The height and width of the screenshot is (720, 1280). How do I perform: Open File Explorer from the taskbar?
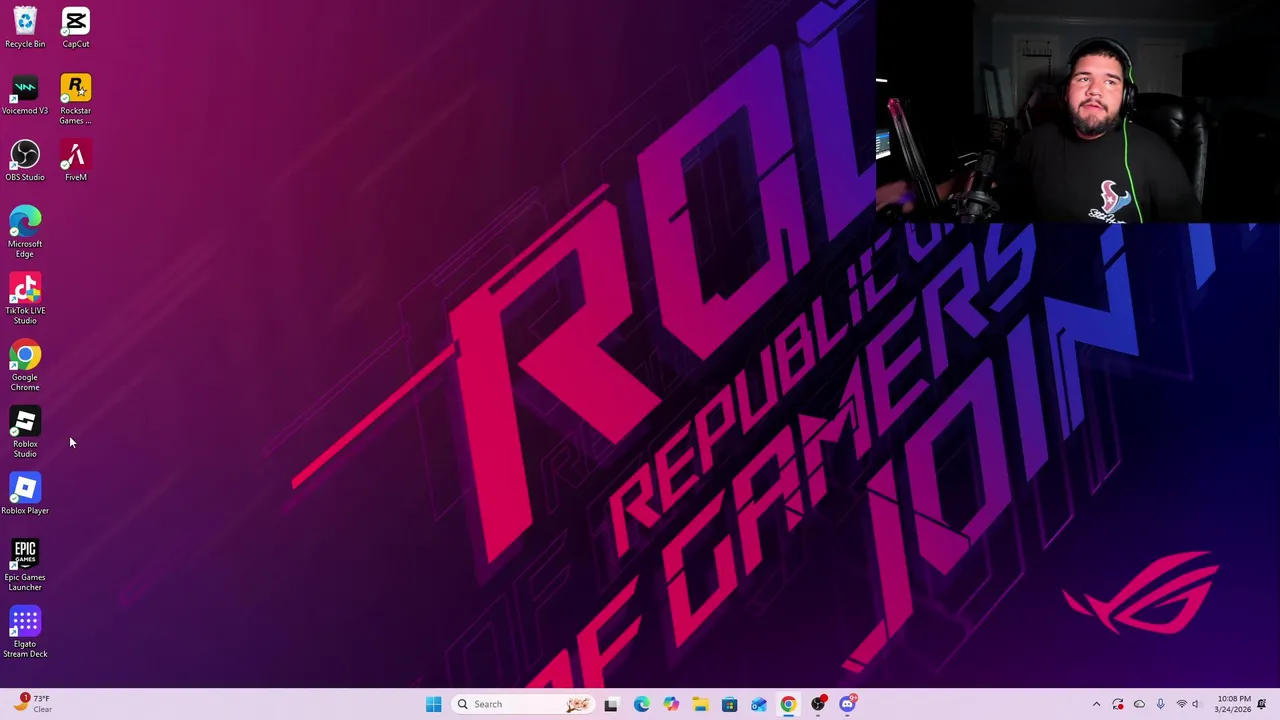point(700,704)
